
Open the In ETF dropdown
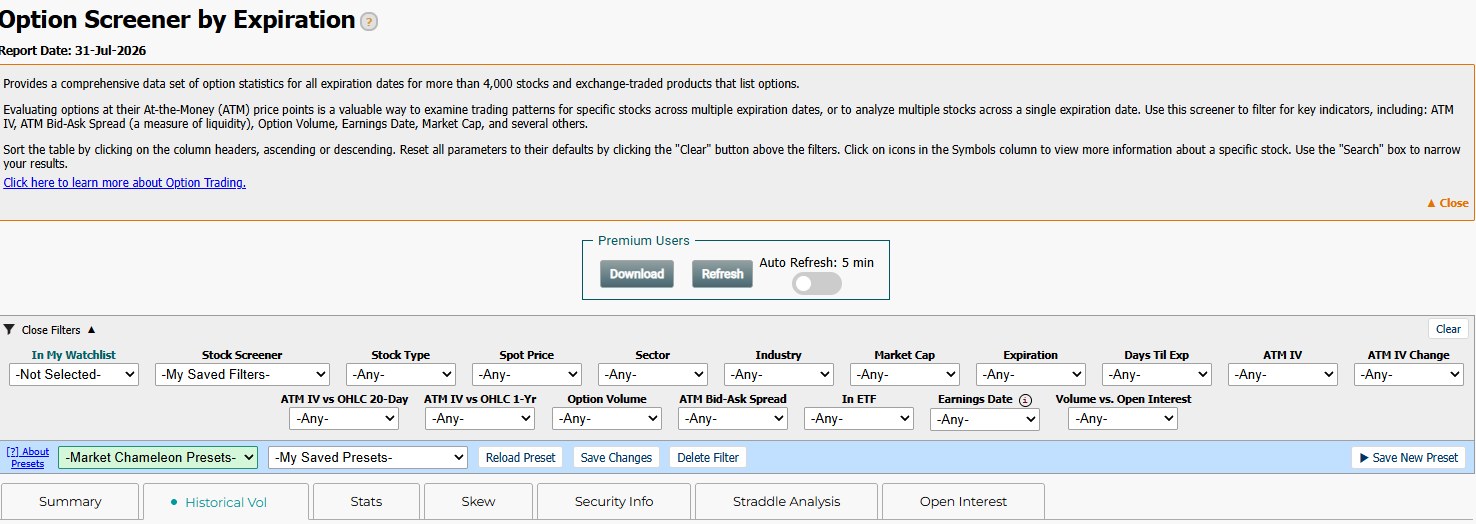859,418
